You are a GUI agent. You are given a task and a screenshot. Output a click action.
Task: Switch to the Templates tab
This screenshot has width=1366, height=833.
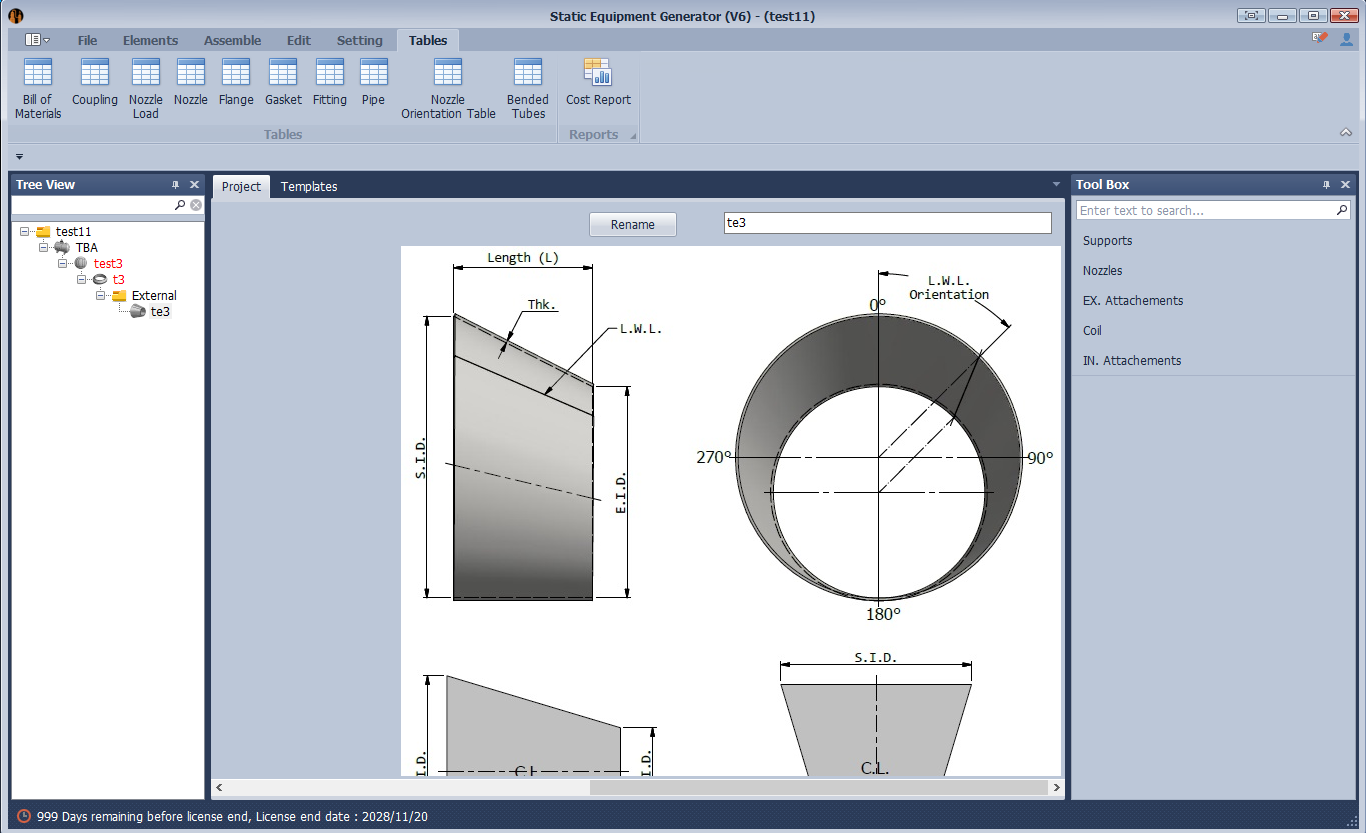[309, 187]
